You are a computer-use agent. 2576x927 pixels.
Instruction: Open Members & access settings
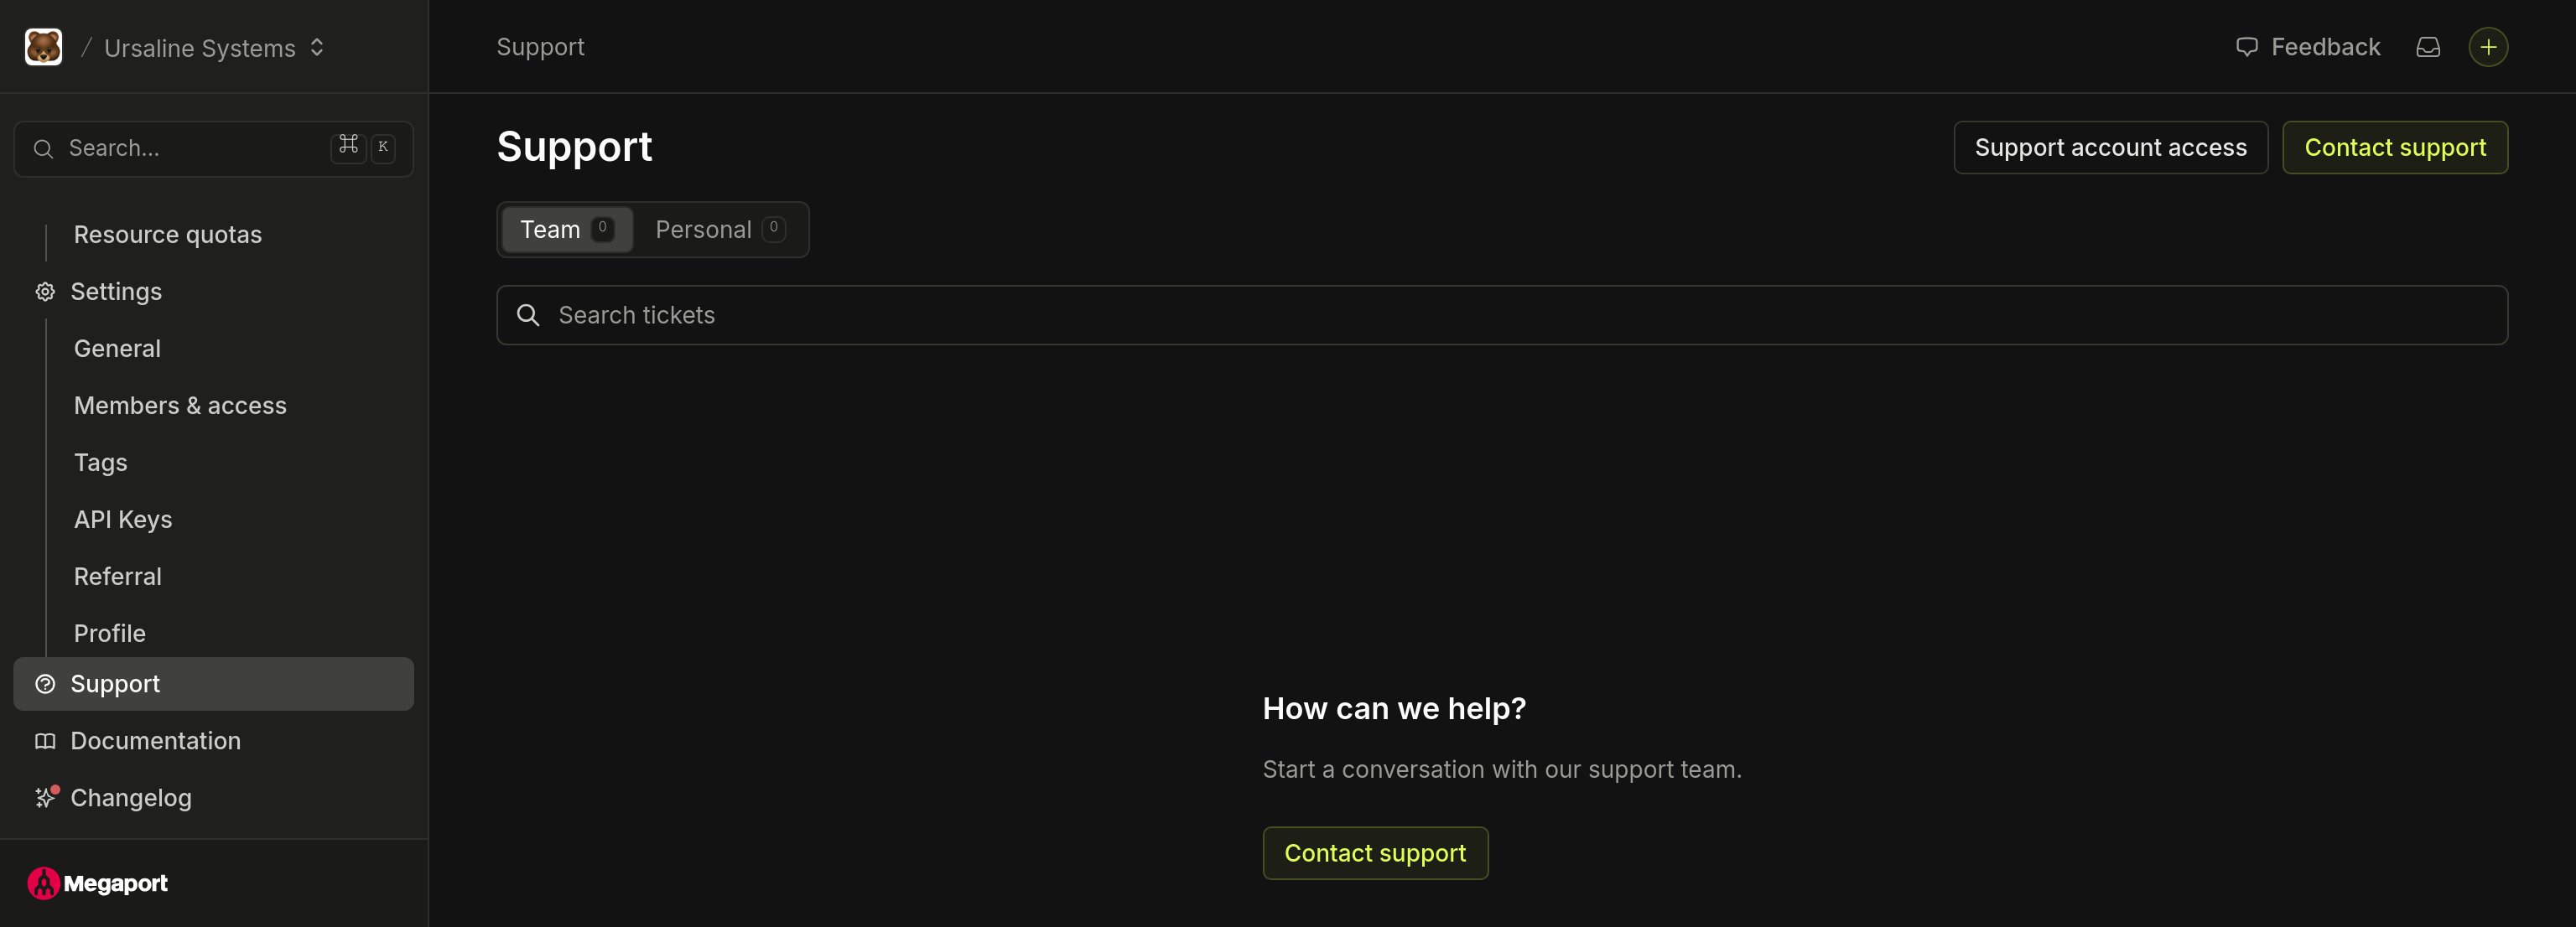pos(180,405)
